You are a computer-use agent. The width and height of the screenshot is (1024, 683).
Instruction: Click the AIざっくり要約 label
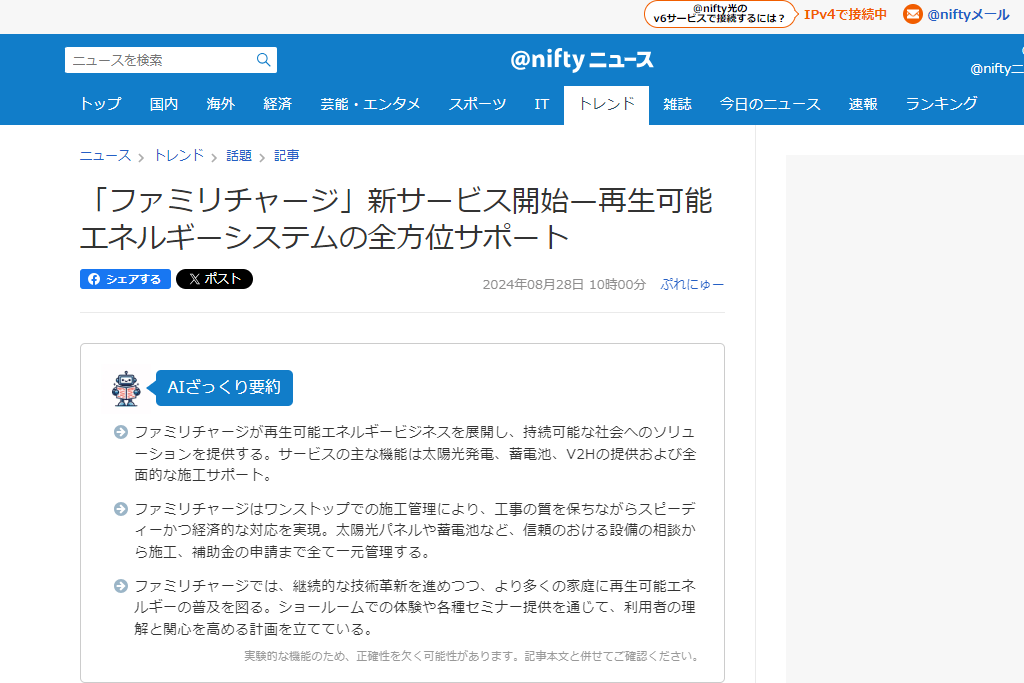224,388
